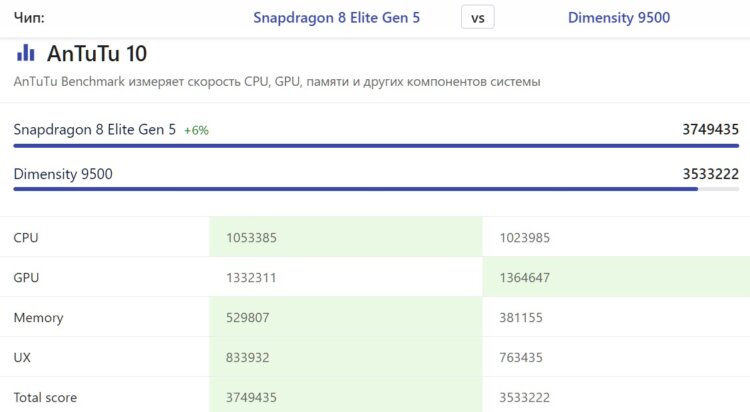The height and width of the screenshot is (412, 750).
Task: Select the Dimensity total score 3533222 above the bar
Action: click(x=710, y=174)
